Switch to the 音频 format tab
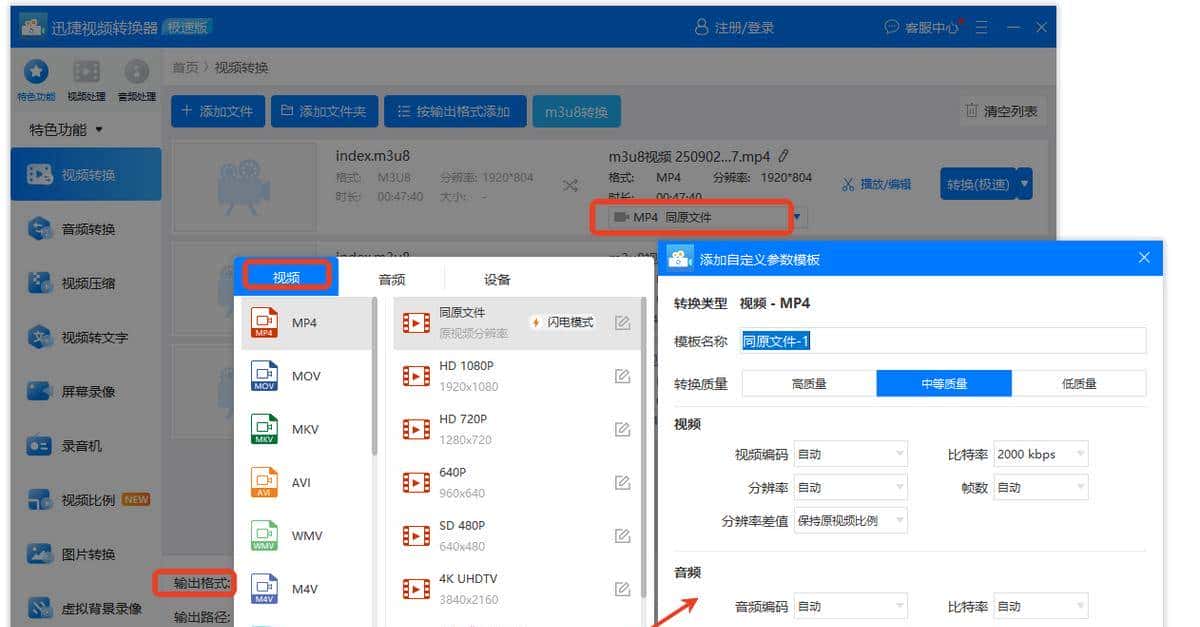 tap(392, 279)
